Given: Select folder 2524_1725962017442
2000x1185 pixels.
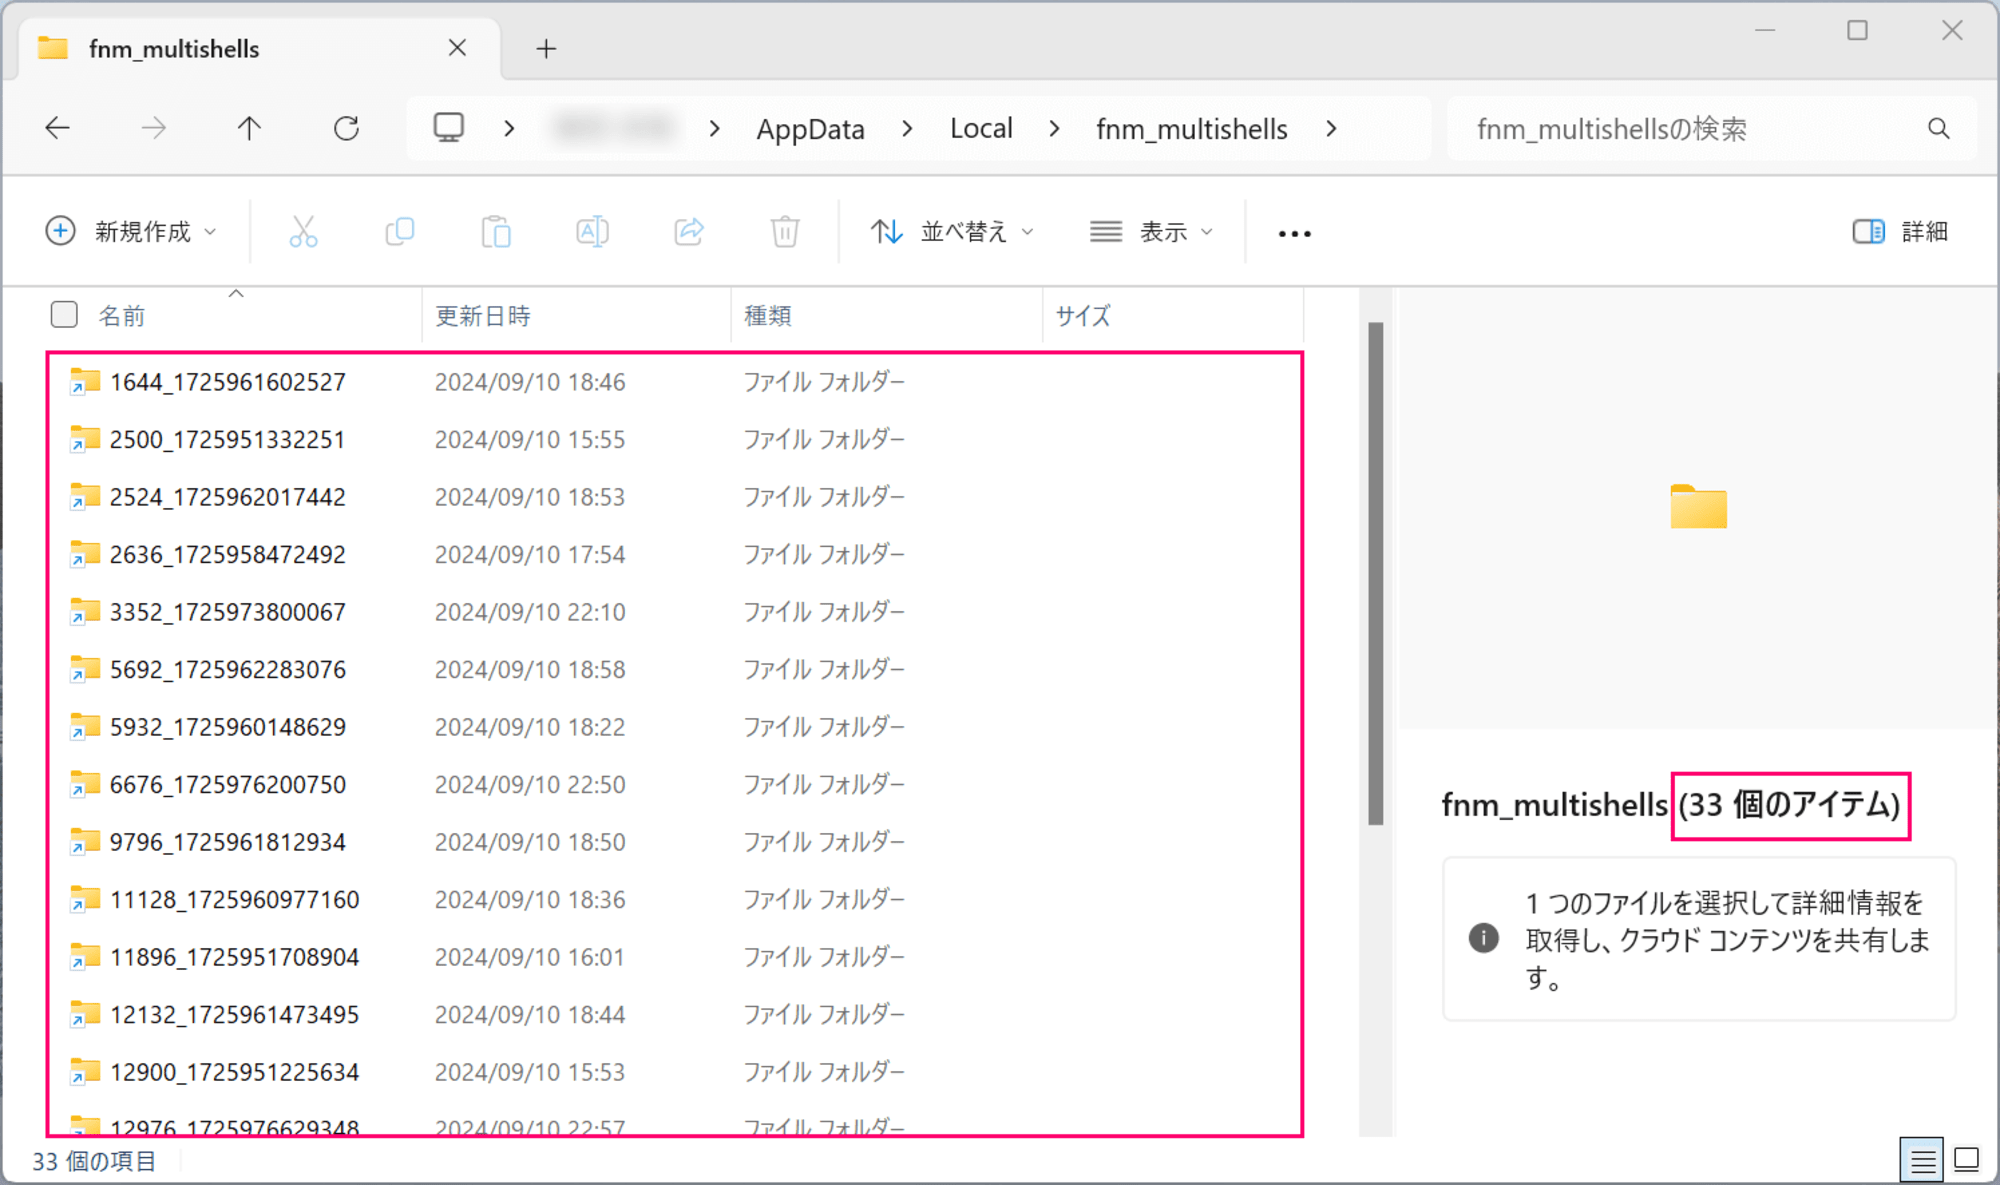Looking at the screenshot, I should tap(227, 497).
